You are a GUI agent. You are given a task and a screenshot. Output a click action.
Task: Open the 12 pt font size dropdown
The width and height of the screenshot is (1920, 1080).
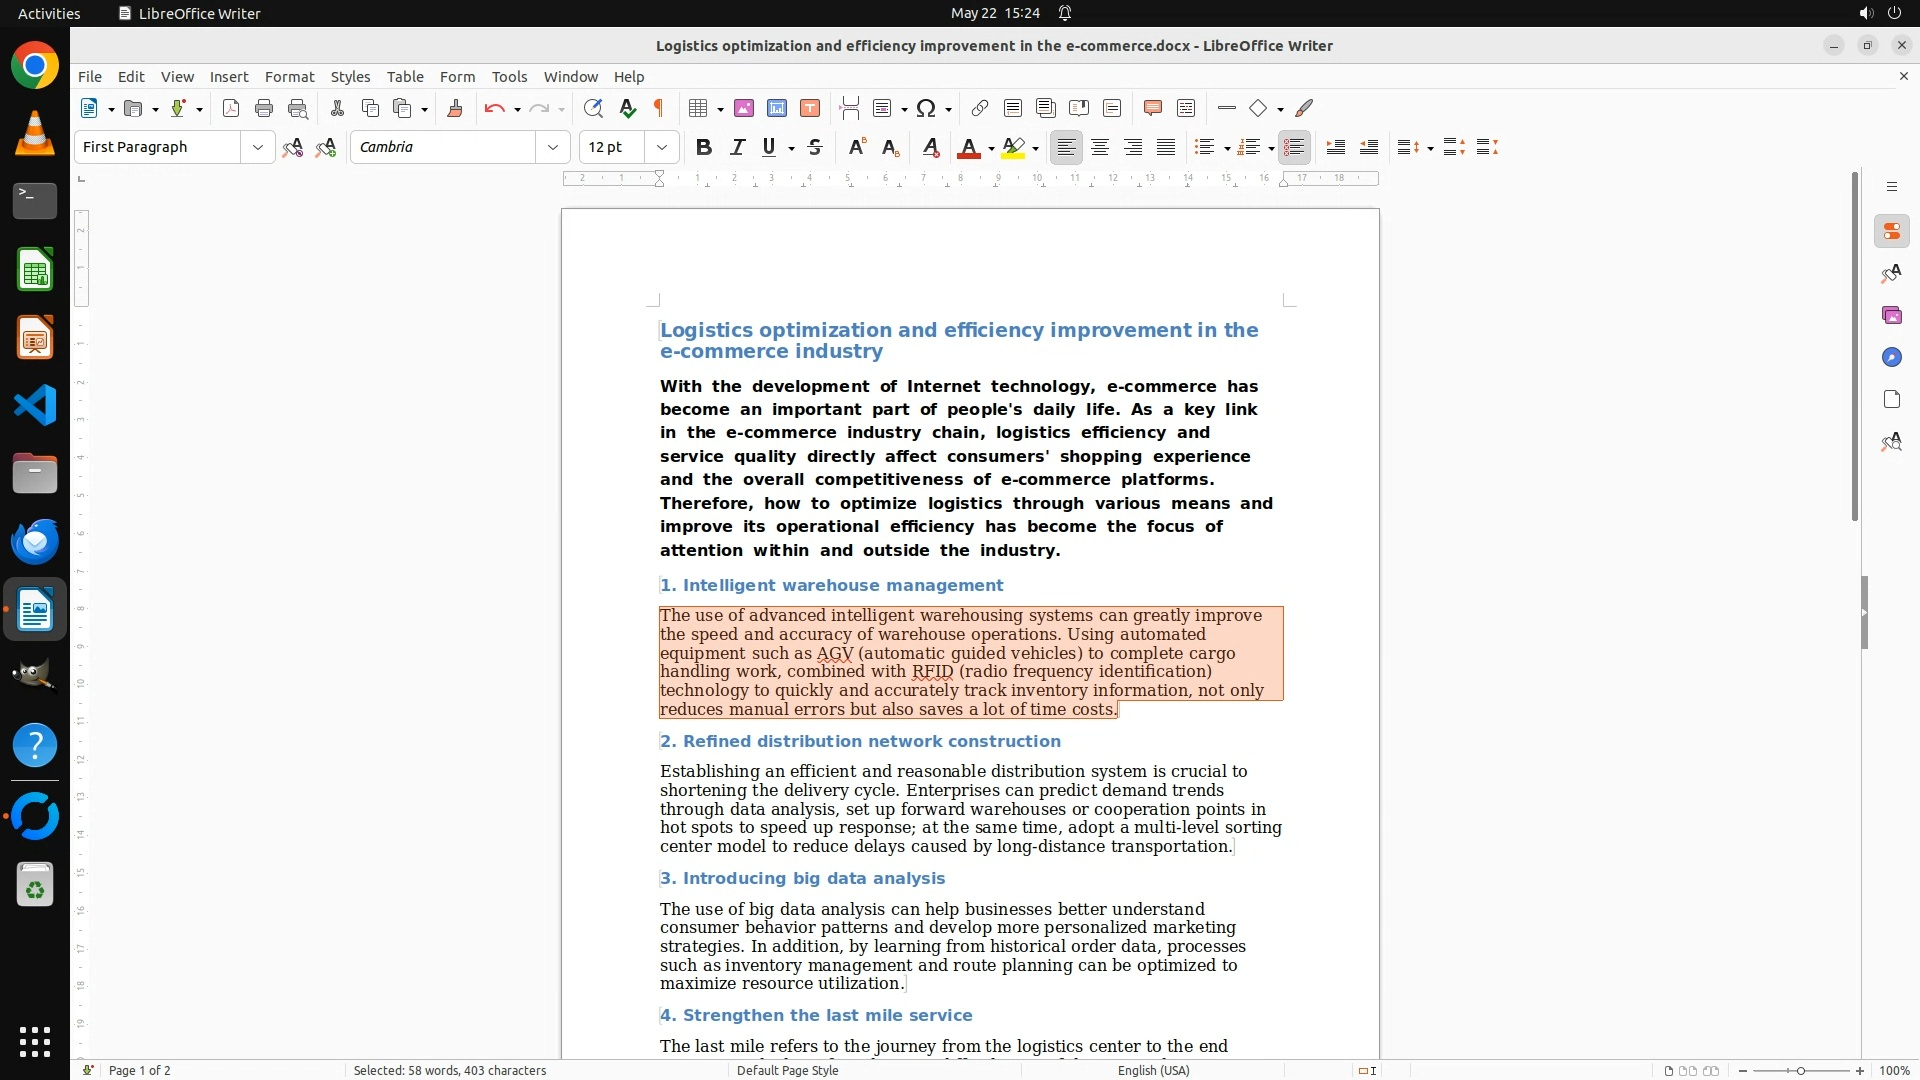click(661, 148)
